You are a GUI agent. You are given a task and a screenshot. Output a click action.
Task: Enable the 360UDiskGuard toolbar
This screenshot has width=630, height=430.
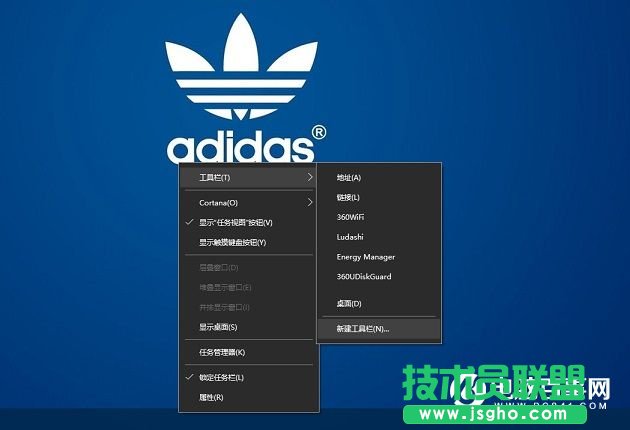point(379,276)
